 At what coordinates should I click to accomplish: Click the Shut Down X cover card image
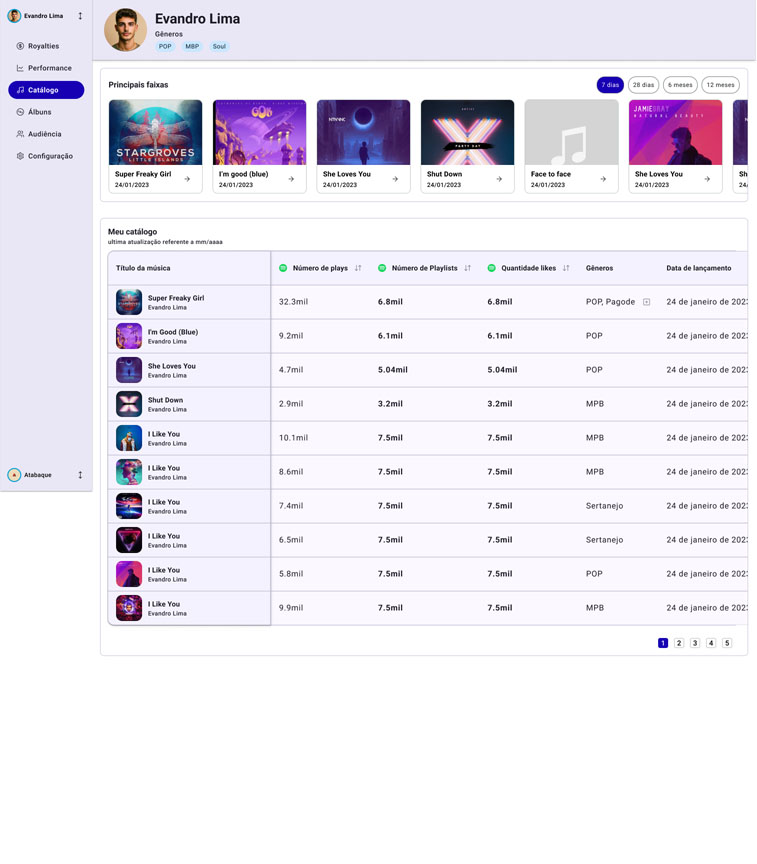467,132
